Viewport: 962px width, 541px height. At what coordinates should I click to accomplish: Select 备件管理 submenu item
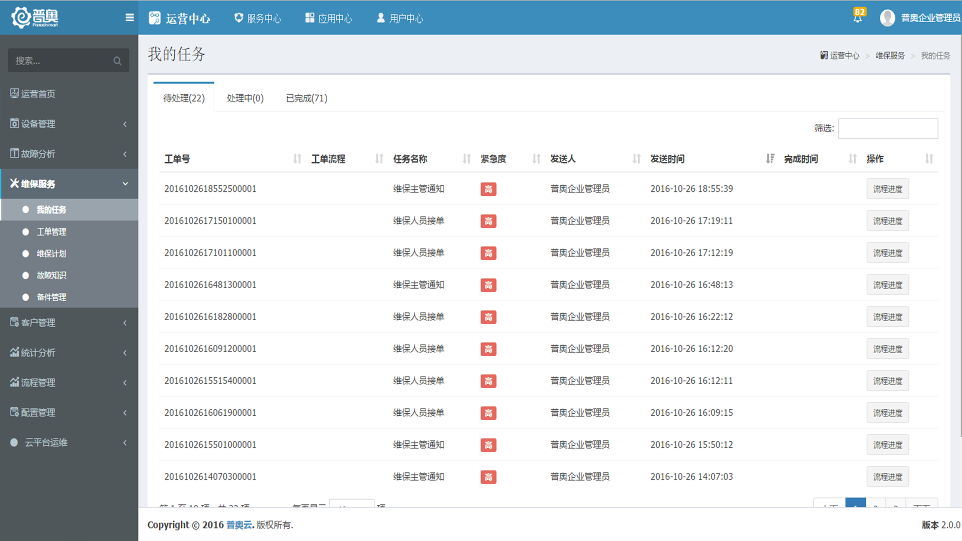click(x=69, y=297)
